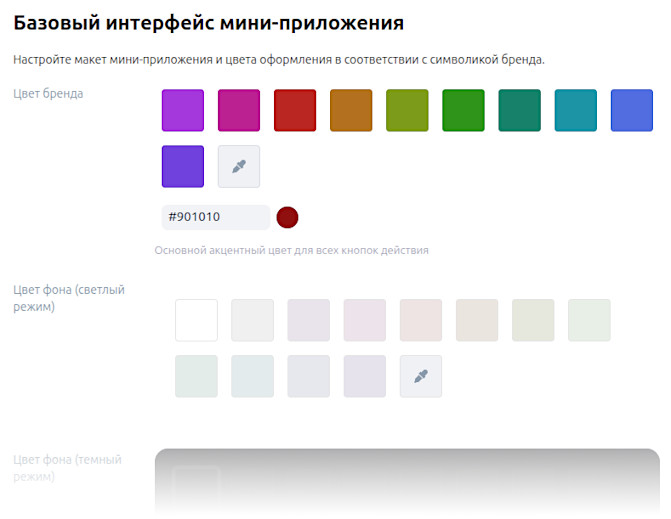Click the #901010 hex color field
The image size is (671, 519).
pos(215,217)
